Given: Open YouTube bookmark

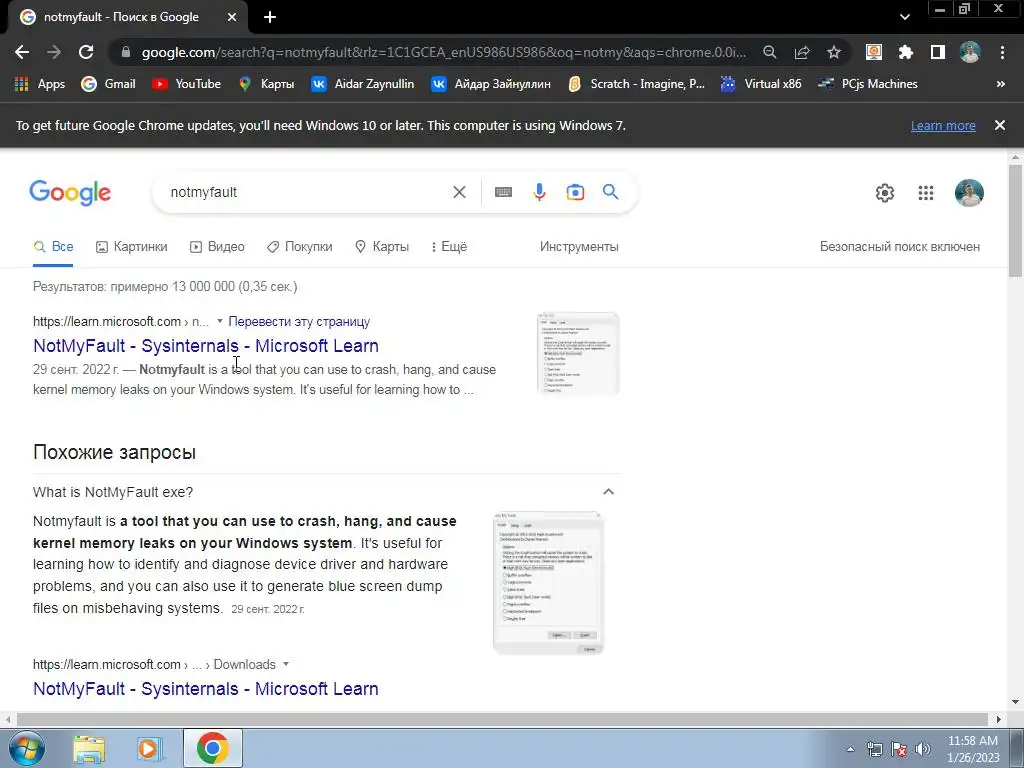Looking at the screenshot, I should (x=186, y=84).
